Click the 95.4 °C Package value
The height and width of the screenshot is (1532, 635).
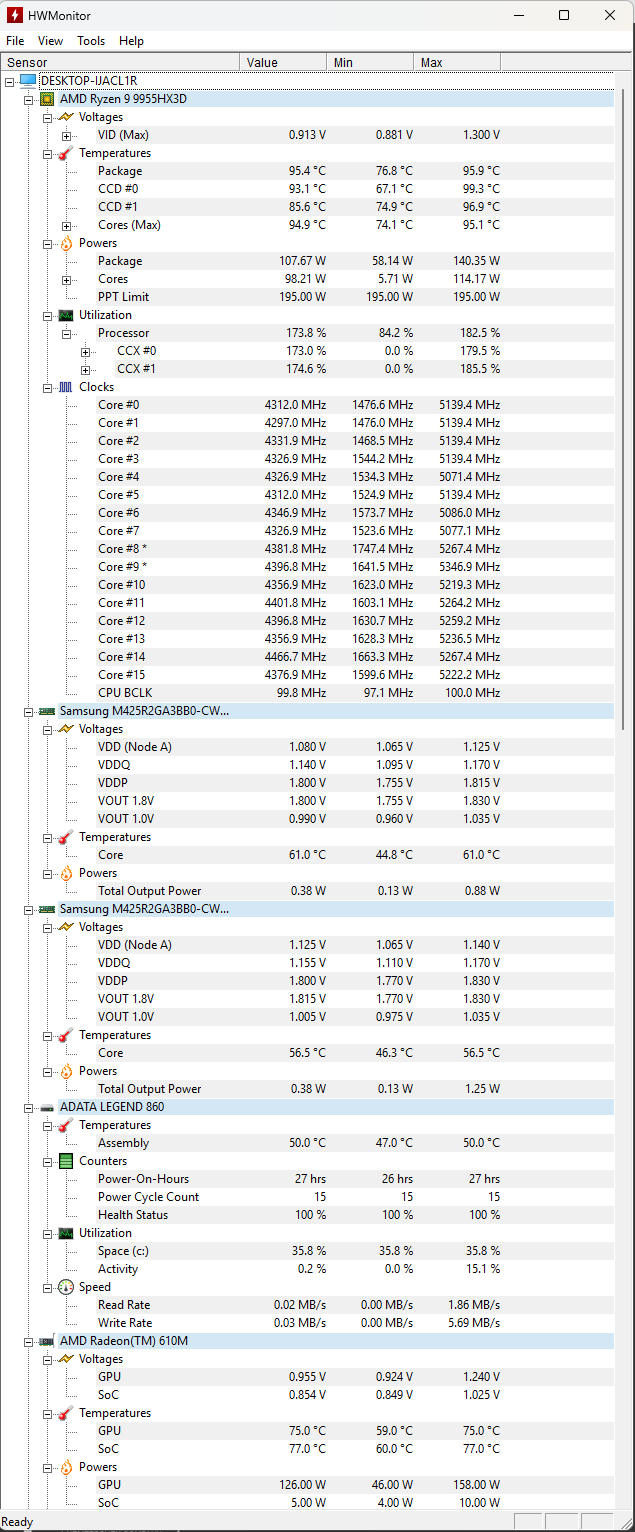tap(307, 171)
